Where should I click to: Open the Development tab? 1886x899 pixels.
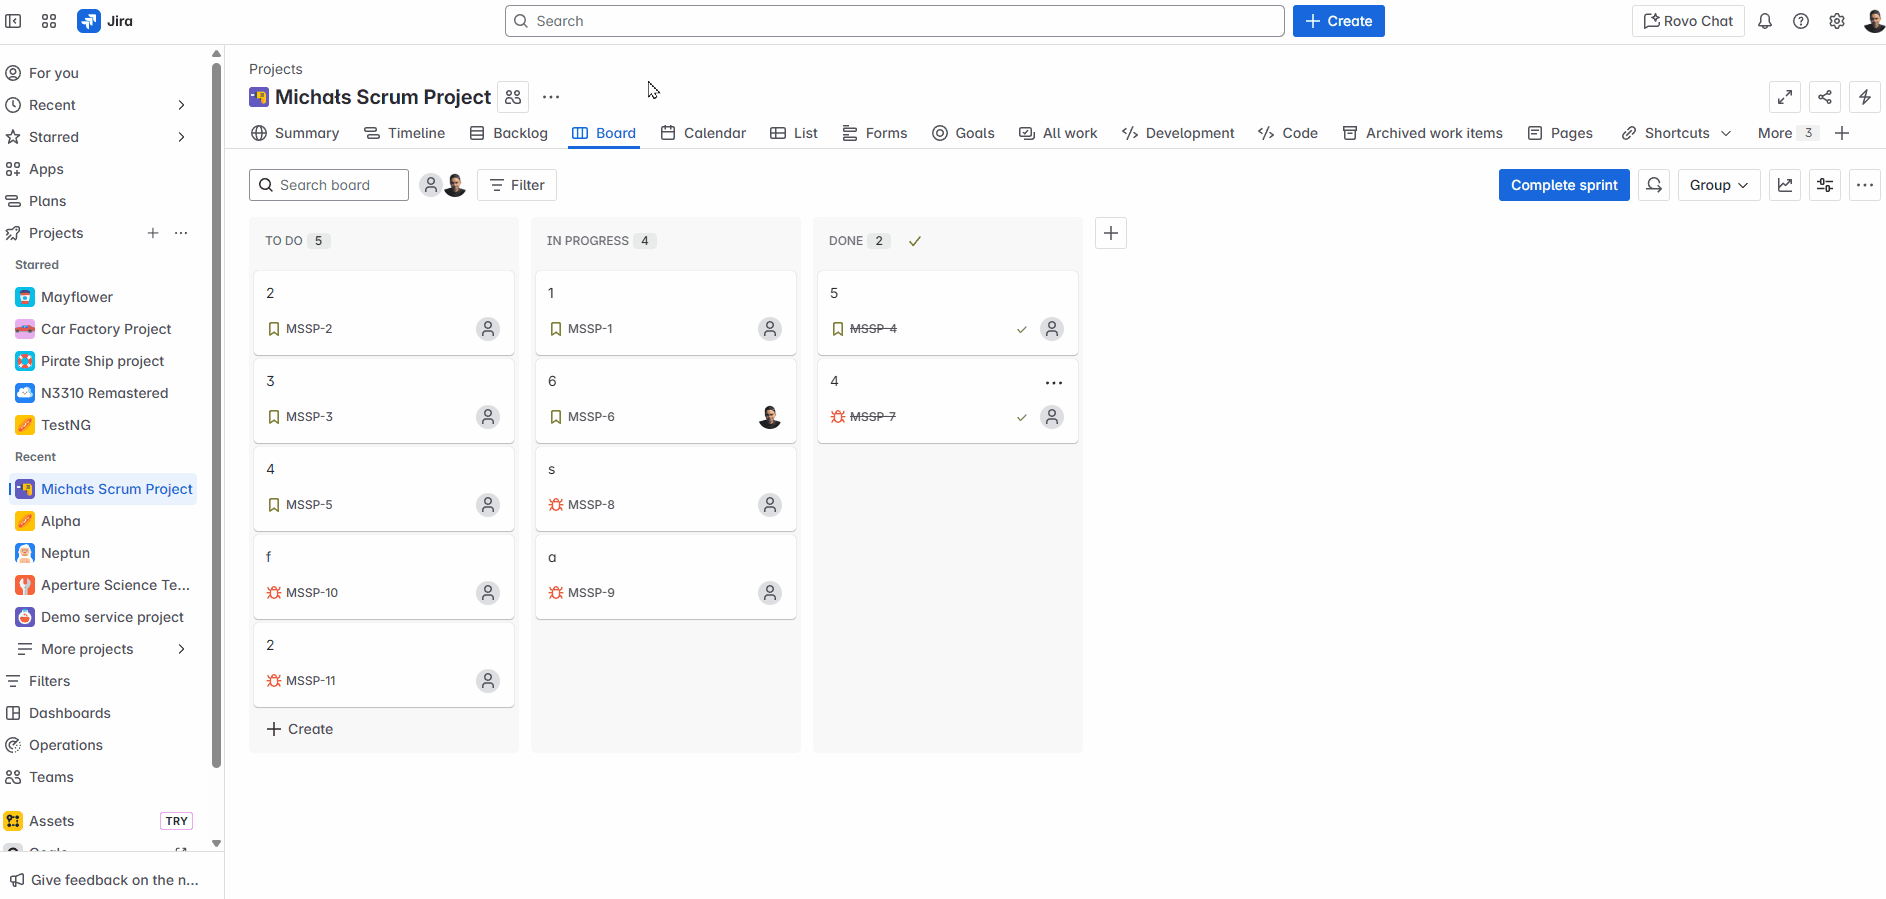point(1178,133)
